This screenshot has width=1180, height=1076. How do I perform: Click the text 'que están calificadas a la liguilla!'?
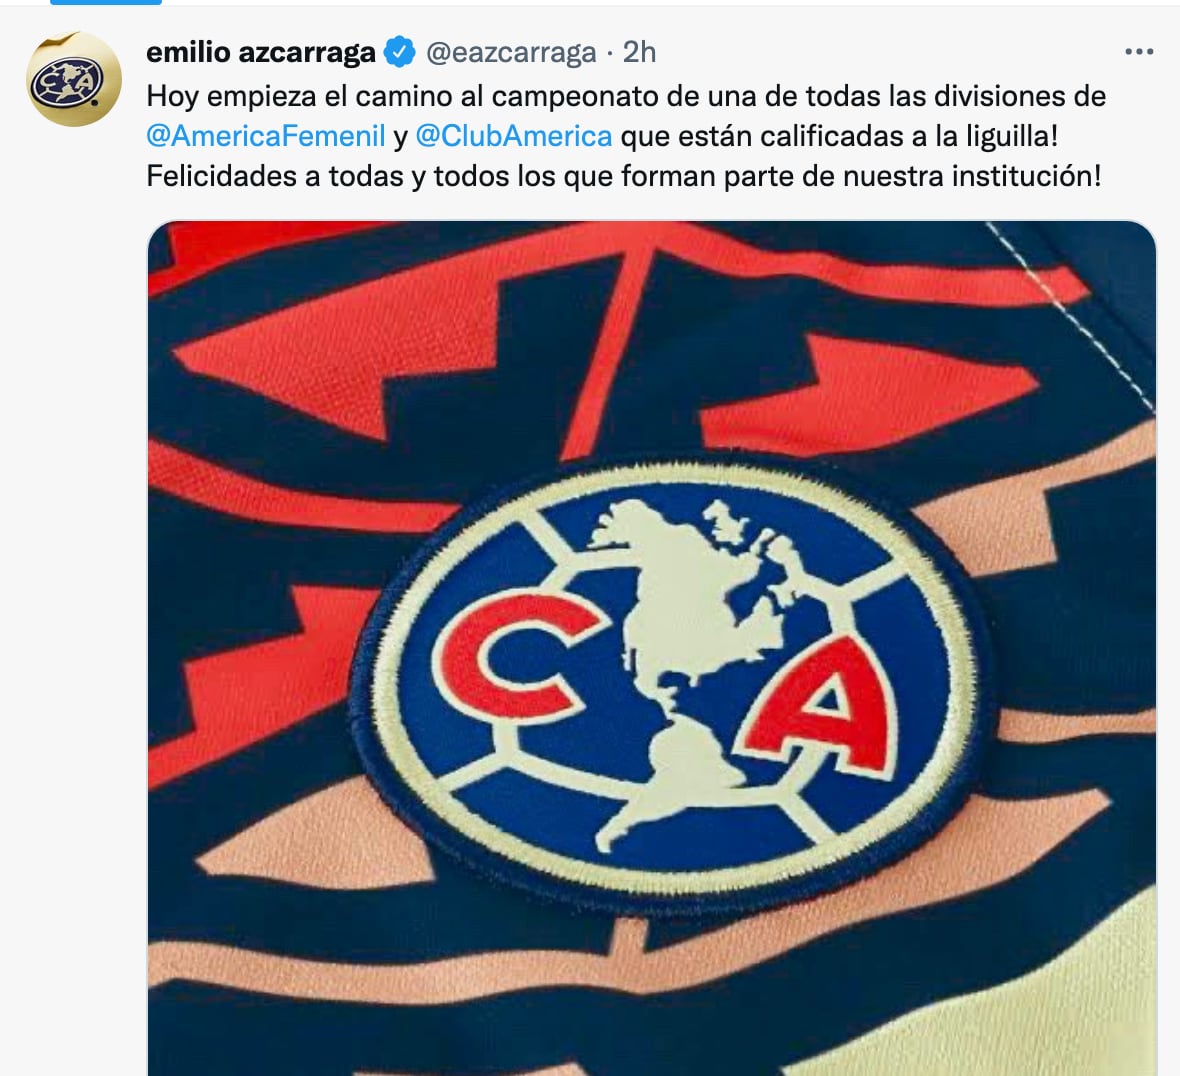(839, 136)
